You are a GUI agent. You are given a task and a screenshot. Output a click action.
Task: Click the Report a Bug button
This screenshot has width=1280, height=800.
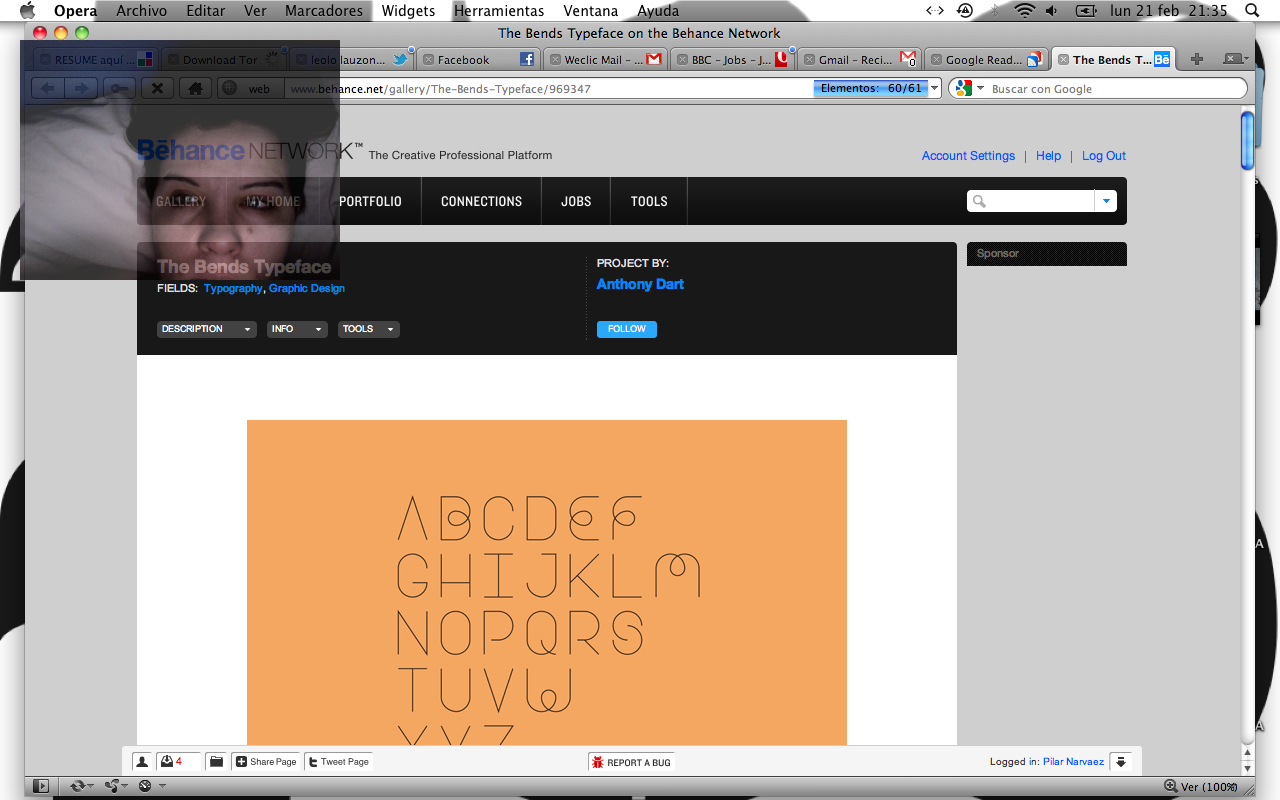632,762
